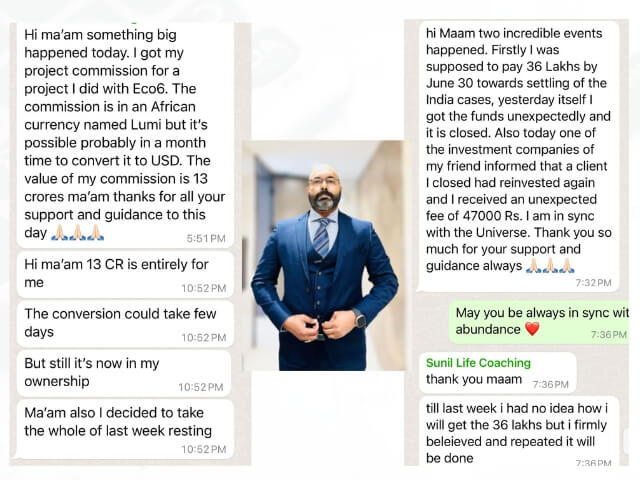640x480 pixels.
Task: Open the man in blue suit photo
Action: tap(324, 256)
